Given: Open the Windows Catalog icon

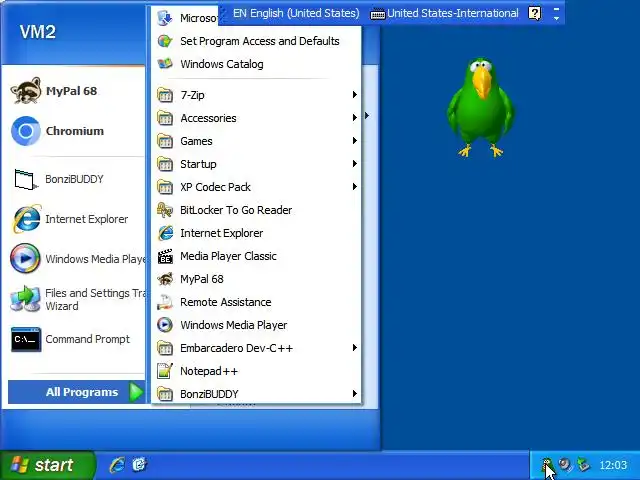Looking at the screenshot, I should coord(165,64).
